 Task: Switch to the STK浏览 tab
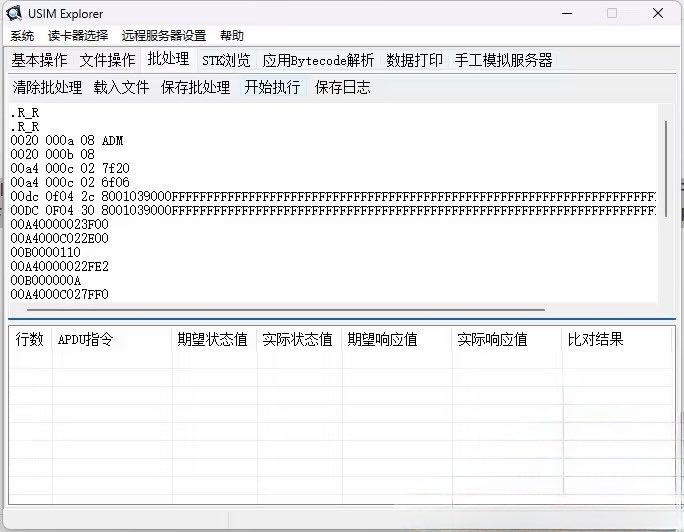click(x=226, y=60)
